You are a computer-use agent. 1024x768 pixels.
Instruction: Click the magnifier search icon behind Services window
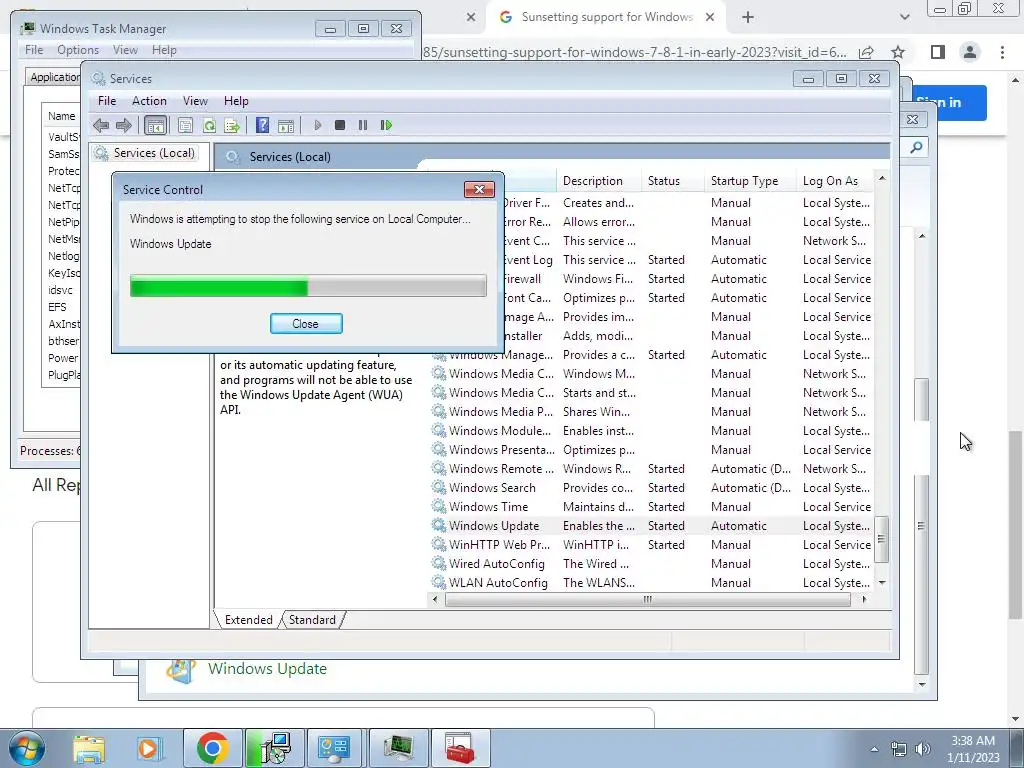(916, 148)
